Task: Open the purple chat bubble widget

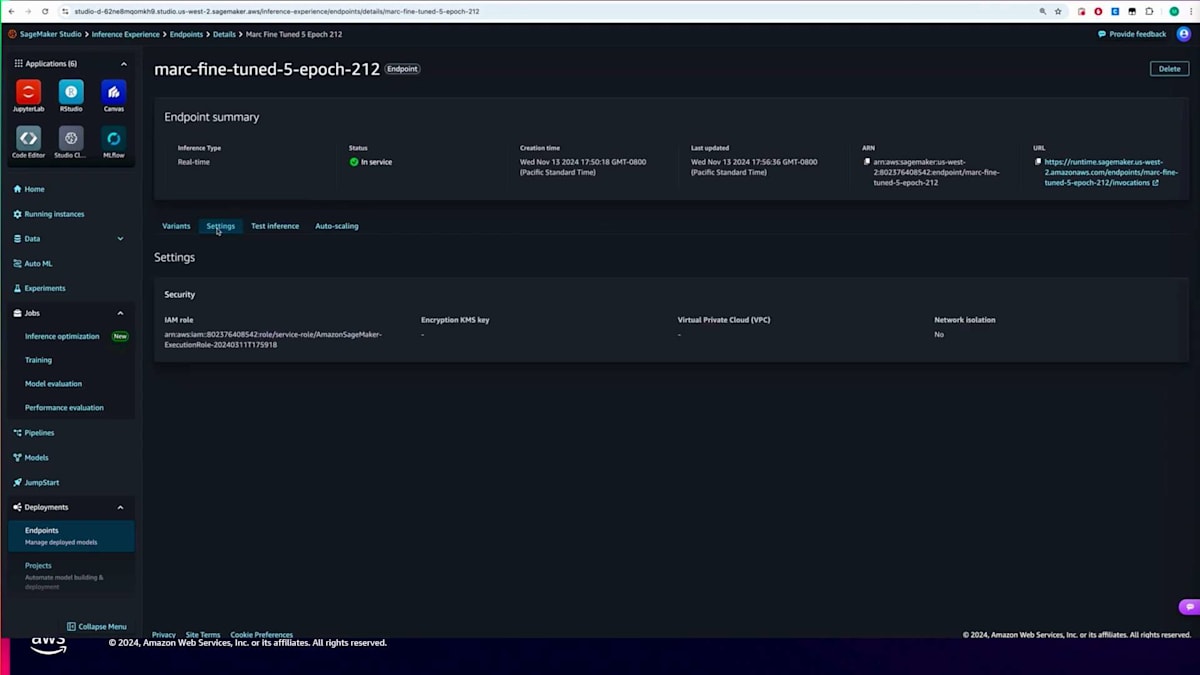Action: 1188,607
